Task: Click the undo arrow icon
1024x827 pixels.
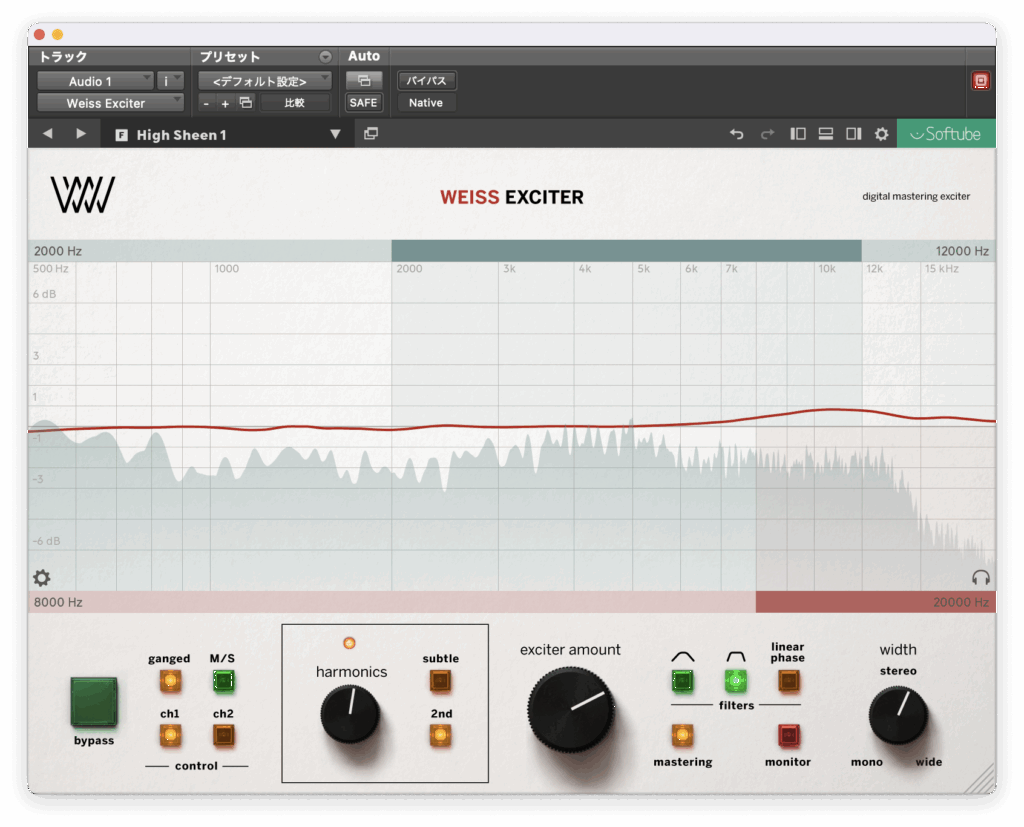Action: tap(737, 134)
